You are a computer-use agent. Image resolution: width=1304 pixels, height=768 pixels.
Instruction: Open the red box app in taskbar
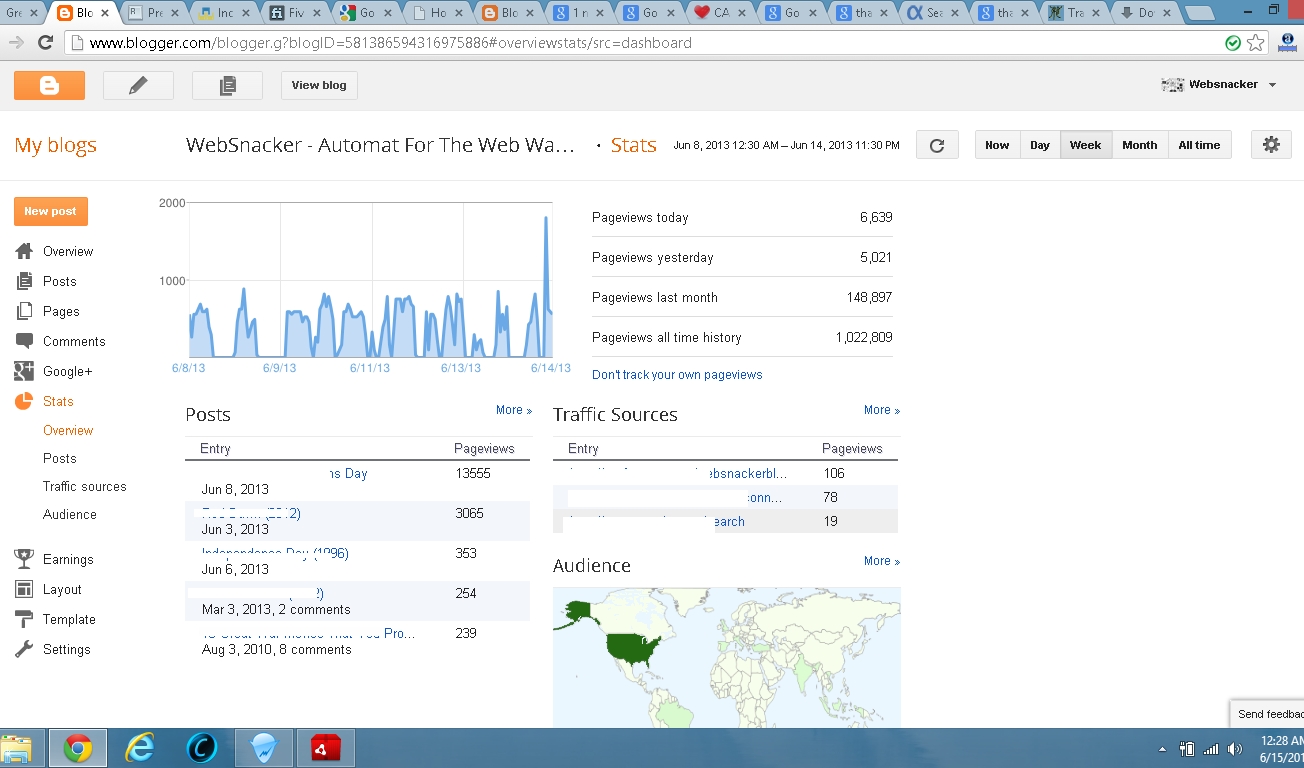[x=326, y=748]
